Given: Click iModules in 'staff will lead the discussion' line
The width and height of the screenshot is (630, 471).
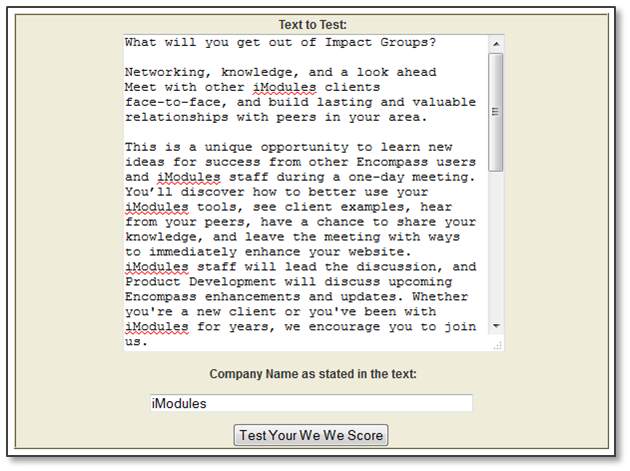Looking at the screenshot, I should [x=156, y=267].
